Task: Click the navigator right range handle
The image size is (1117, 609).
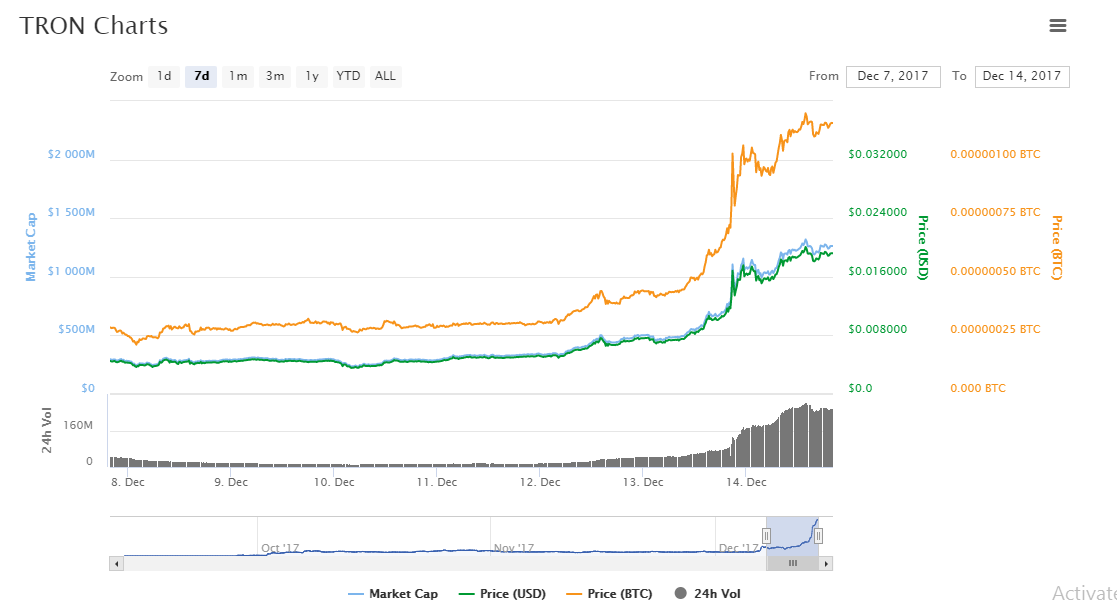Action: pyautogui.click(x=818, y=536)
